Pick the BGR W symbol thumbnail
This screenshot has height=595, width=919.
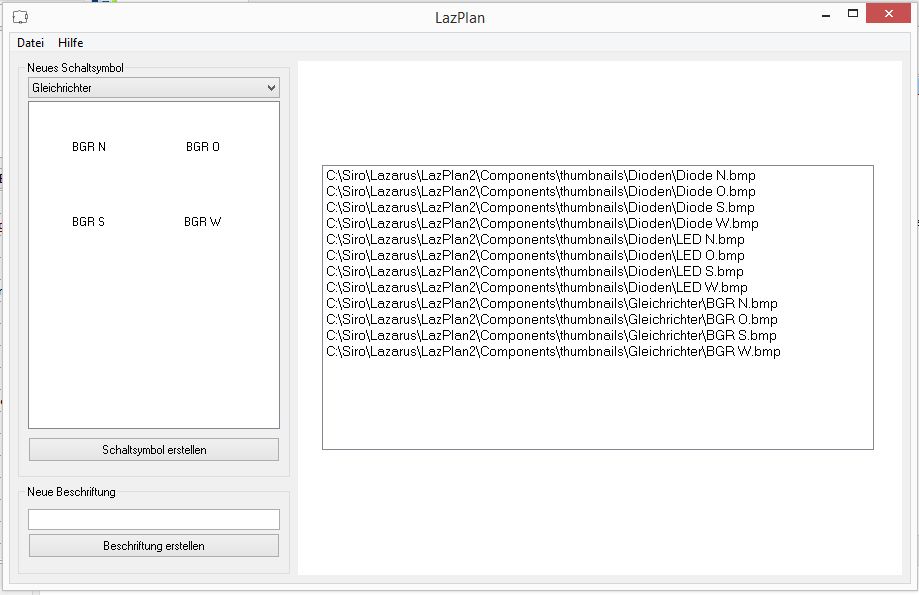click(x=203, y=222)
